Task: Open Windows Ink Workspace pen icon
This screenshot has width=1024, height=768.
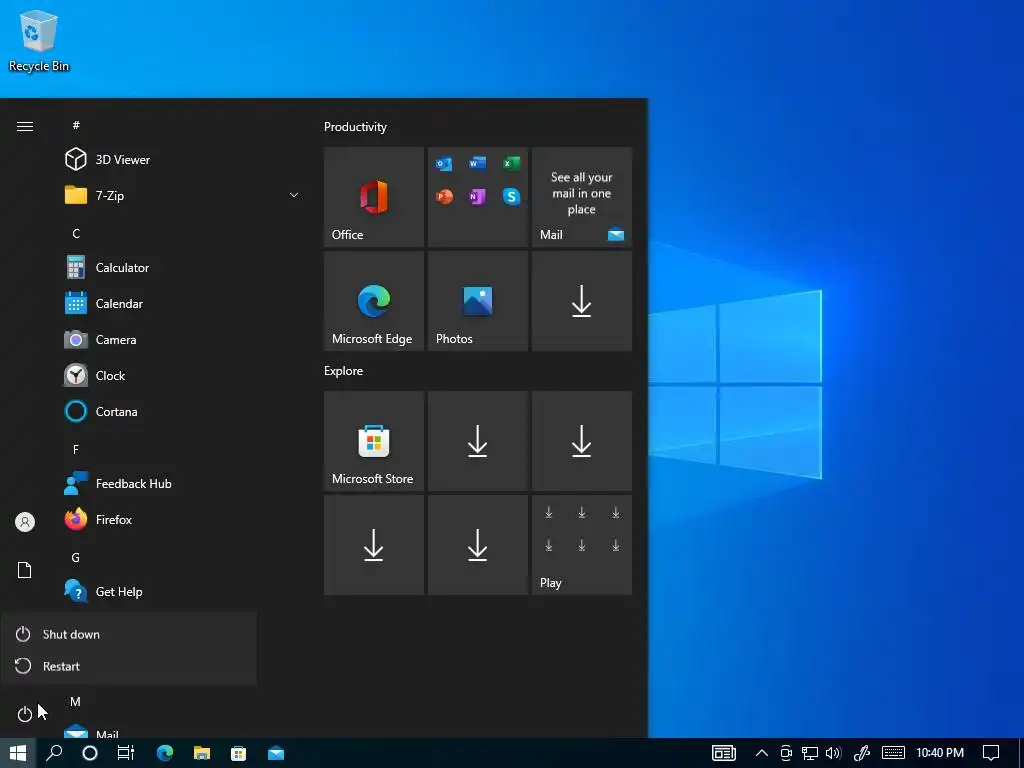Action: pyautogui.click(x=862, y=753)
